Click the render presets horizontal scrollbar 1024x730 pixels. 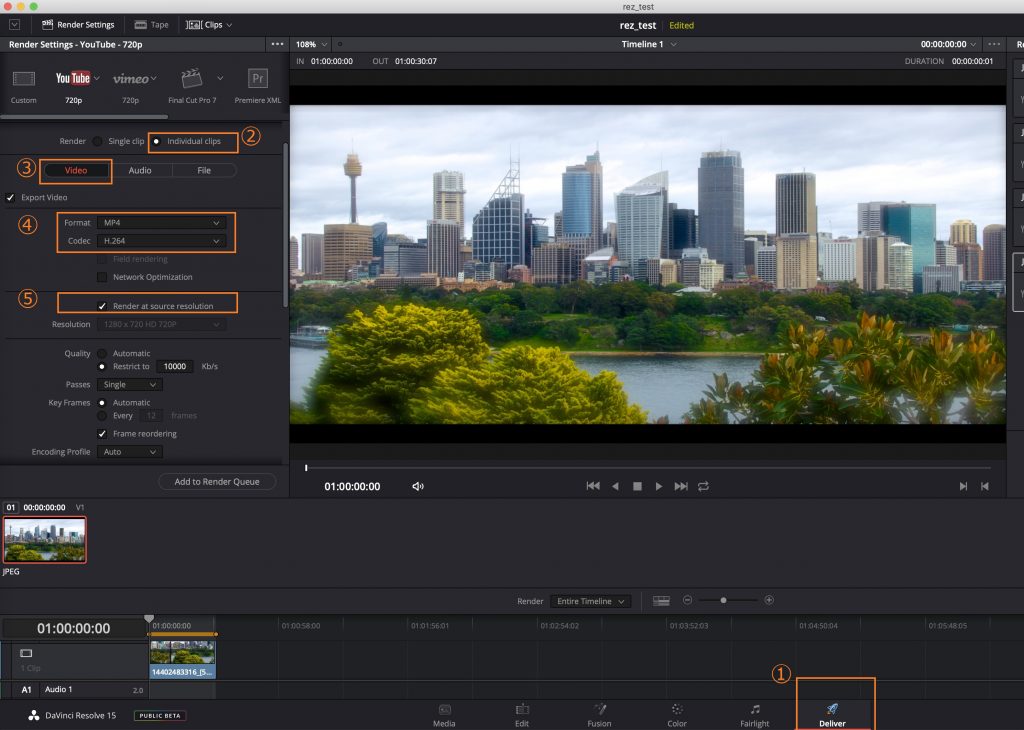(84, 117)
